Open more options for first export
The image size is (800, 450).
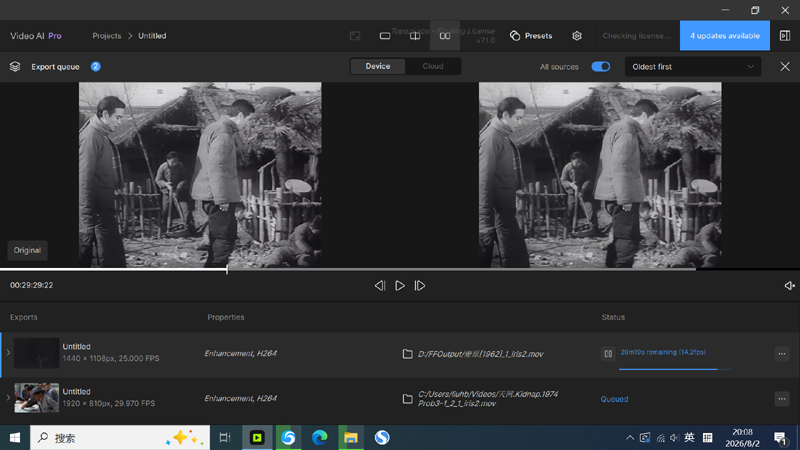pyautogui.click(x=782, y=354)
